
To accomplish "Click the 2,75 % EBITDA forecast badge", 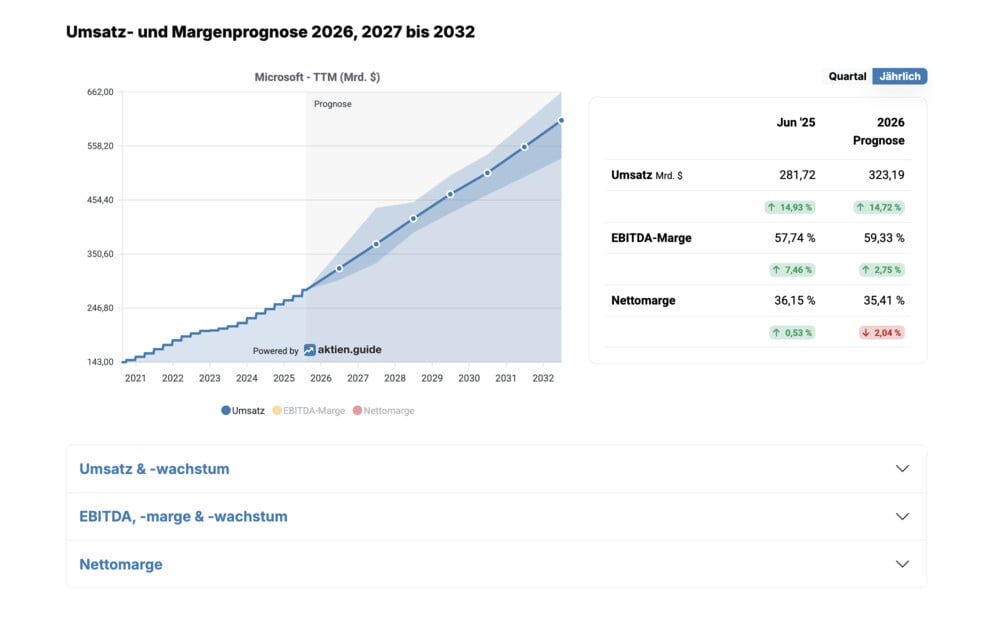I will (x=882, y=270).
